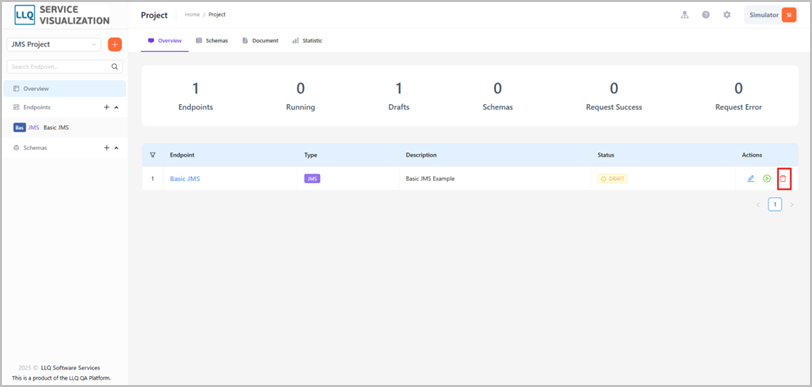Image resolution: width=812 pixels, height=387 pixels.
Task: Run the Basic JMS endpoint
Action: (x=767, y=179)
